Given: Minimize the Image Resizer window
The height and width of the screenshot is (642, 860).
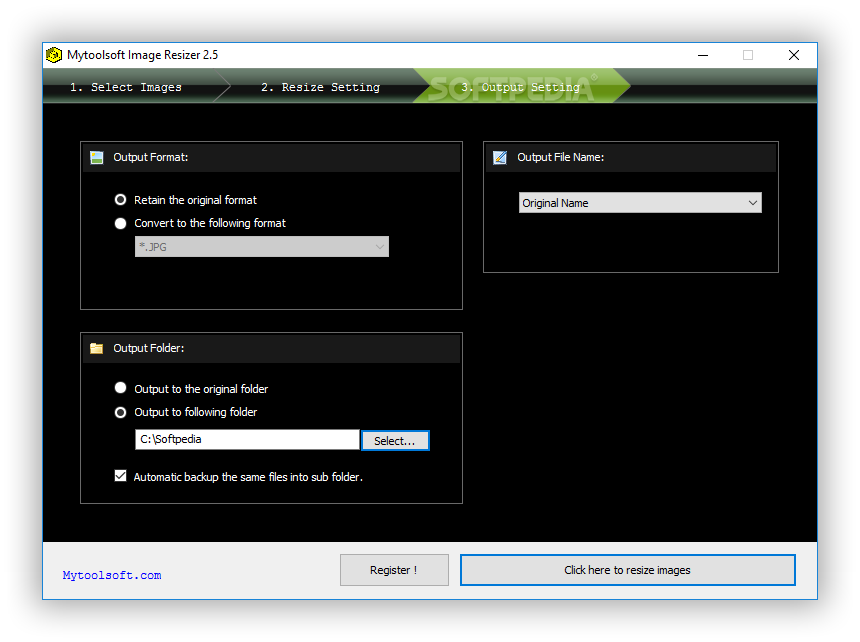Looking at the screenshot, I should (x=703, y=55).
